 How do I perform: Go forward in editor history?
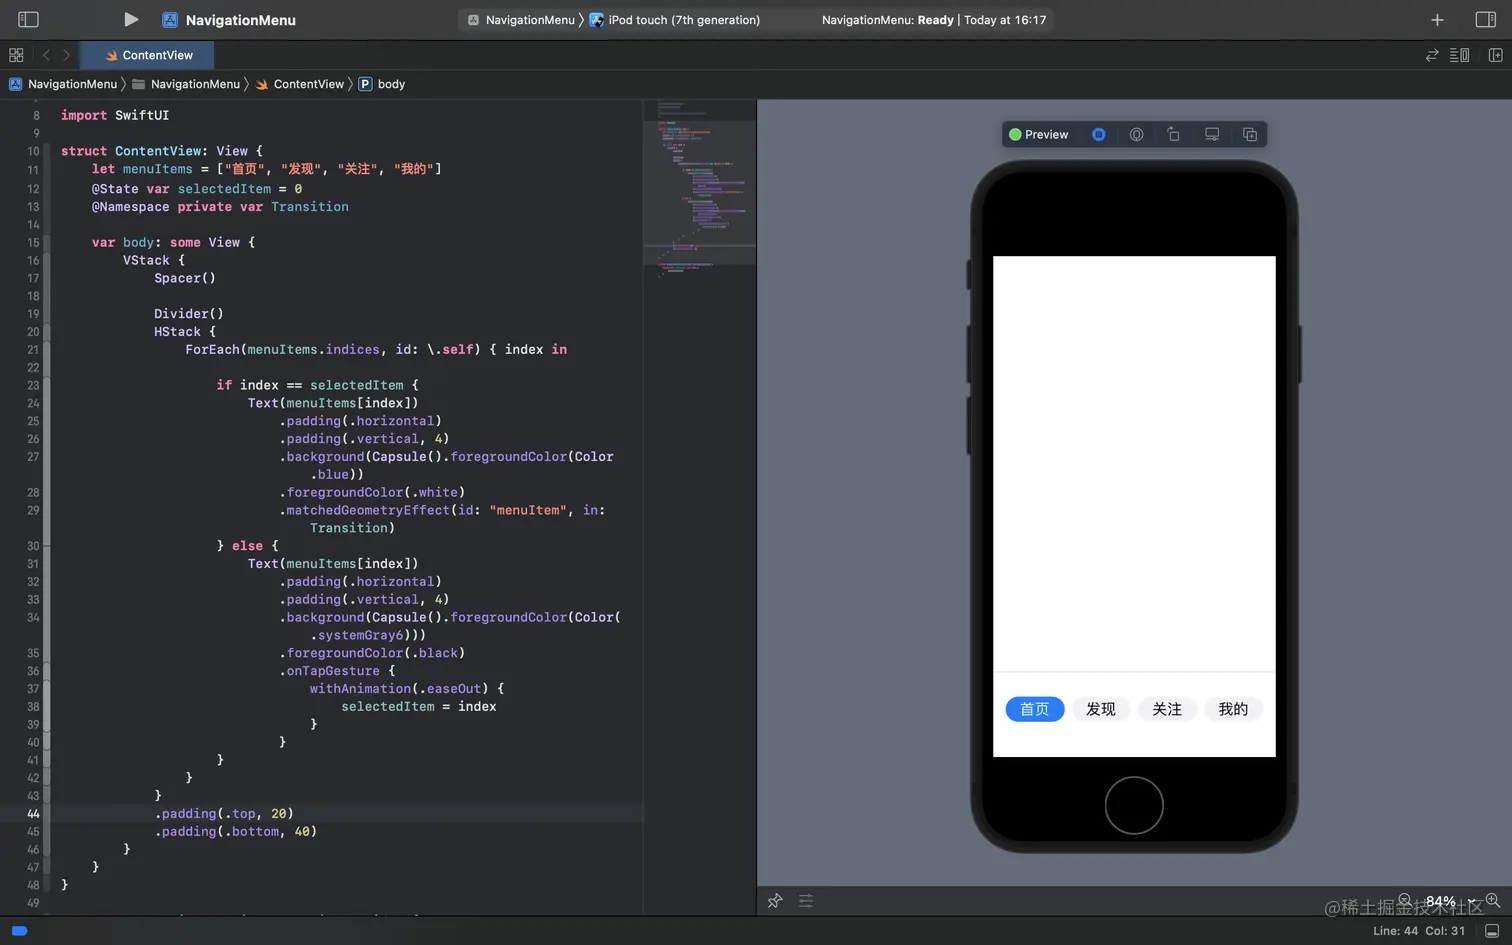66,55
